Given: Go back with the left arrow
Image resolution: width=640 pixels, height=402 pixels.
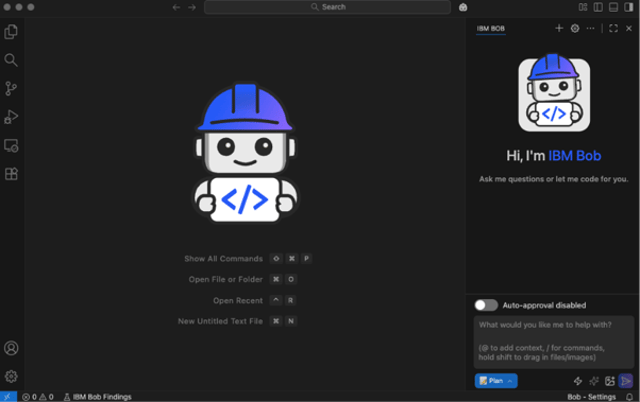Looking at the screenshot, I should pyautogui.click(x=176, y=7).
